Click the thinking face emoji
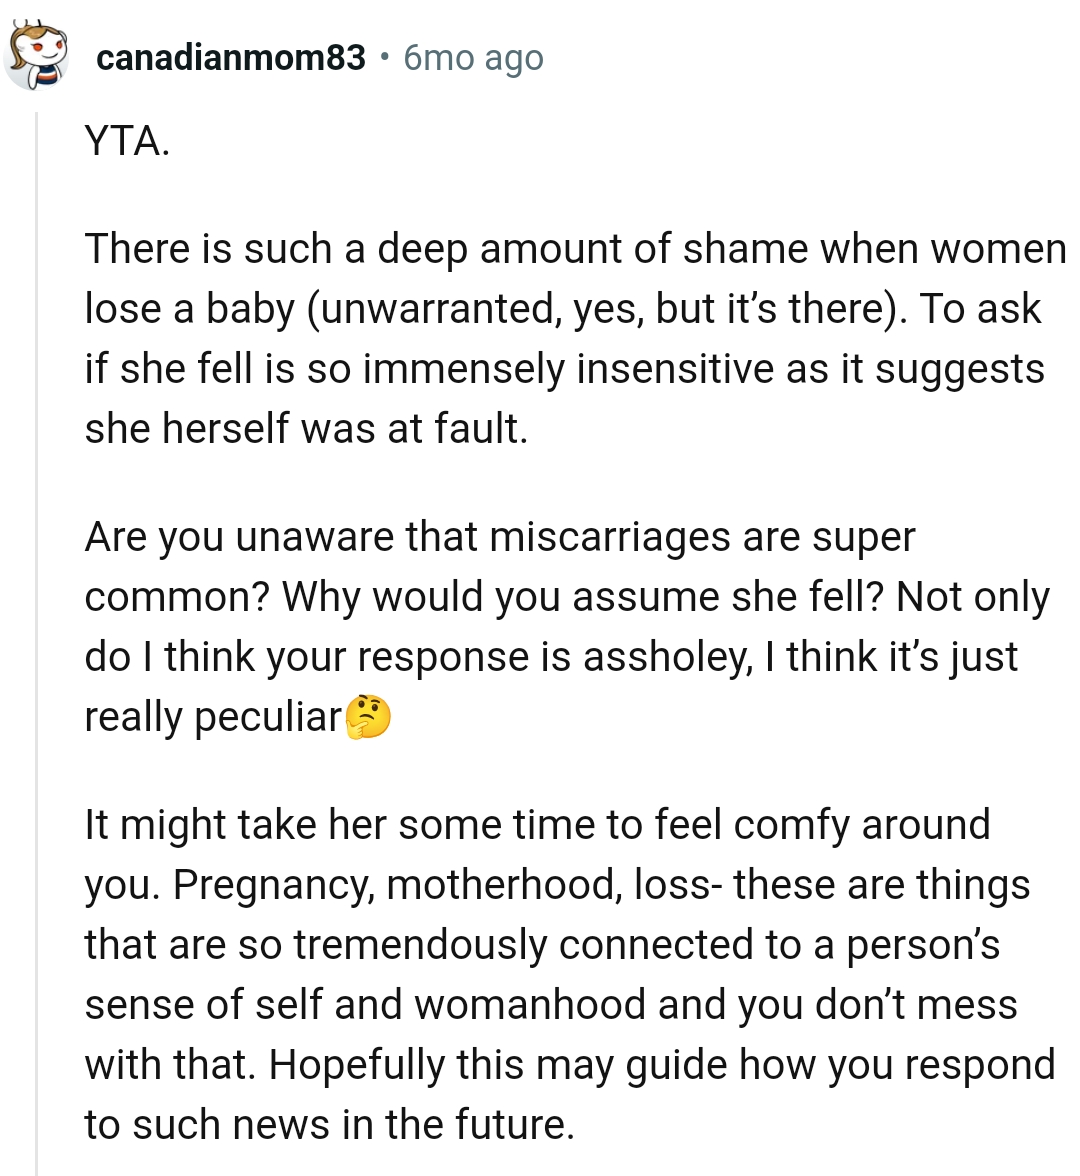Screen dimensions: 1080x1176 [x=367, y=717]
